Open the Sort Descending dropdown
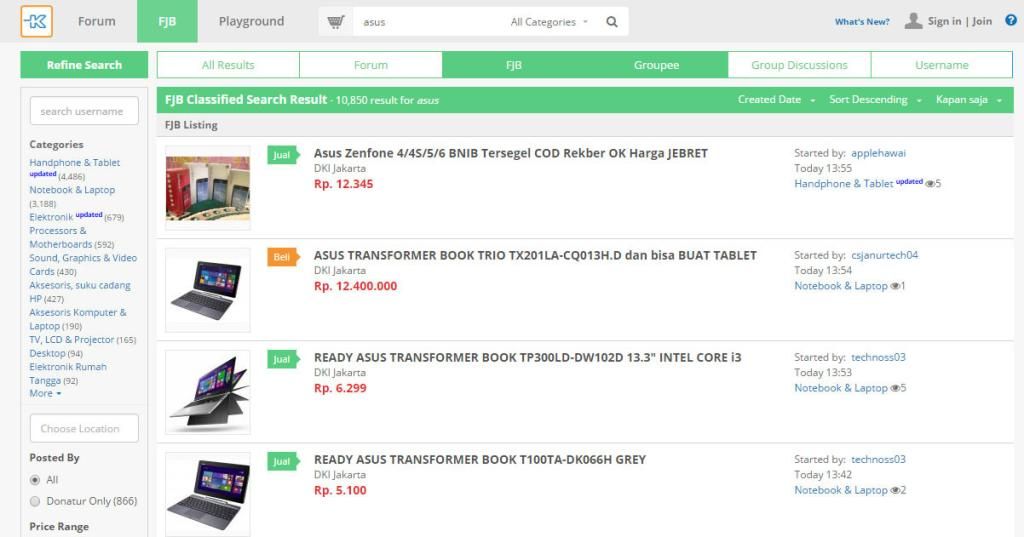Image resolution: width=1024 pixels, height=537 pixels. tap(875, 100)
